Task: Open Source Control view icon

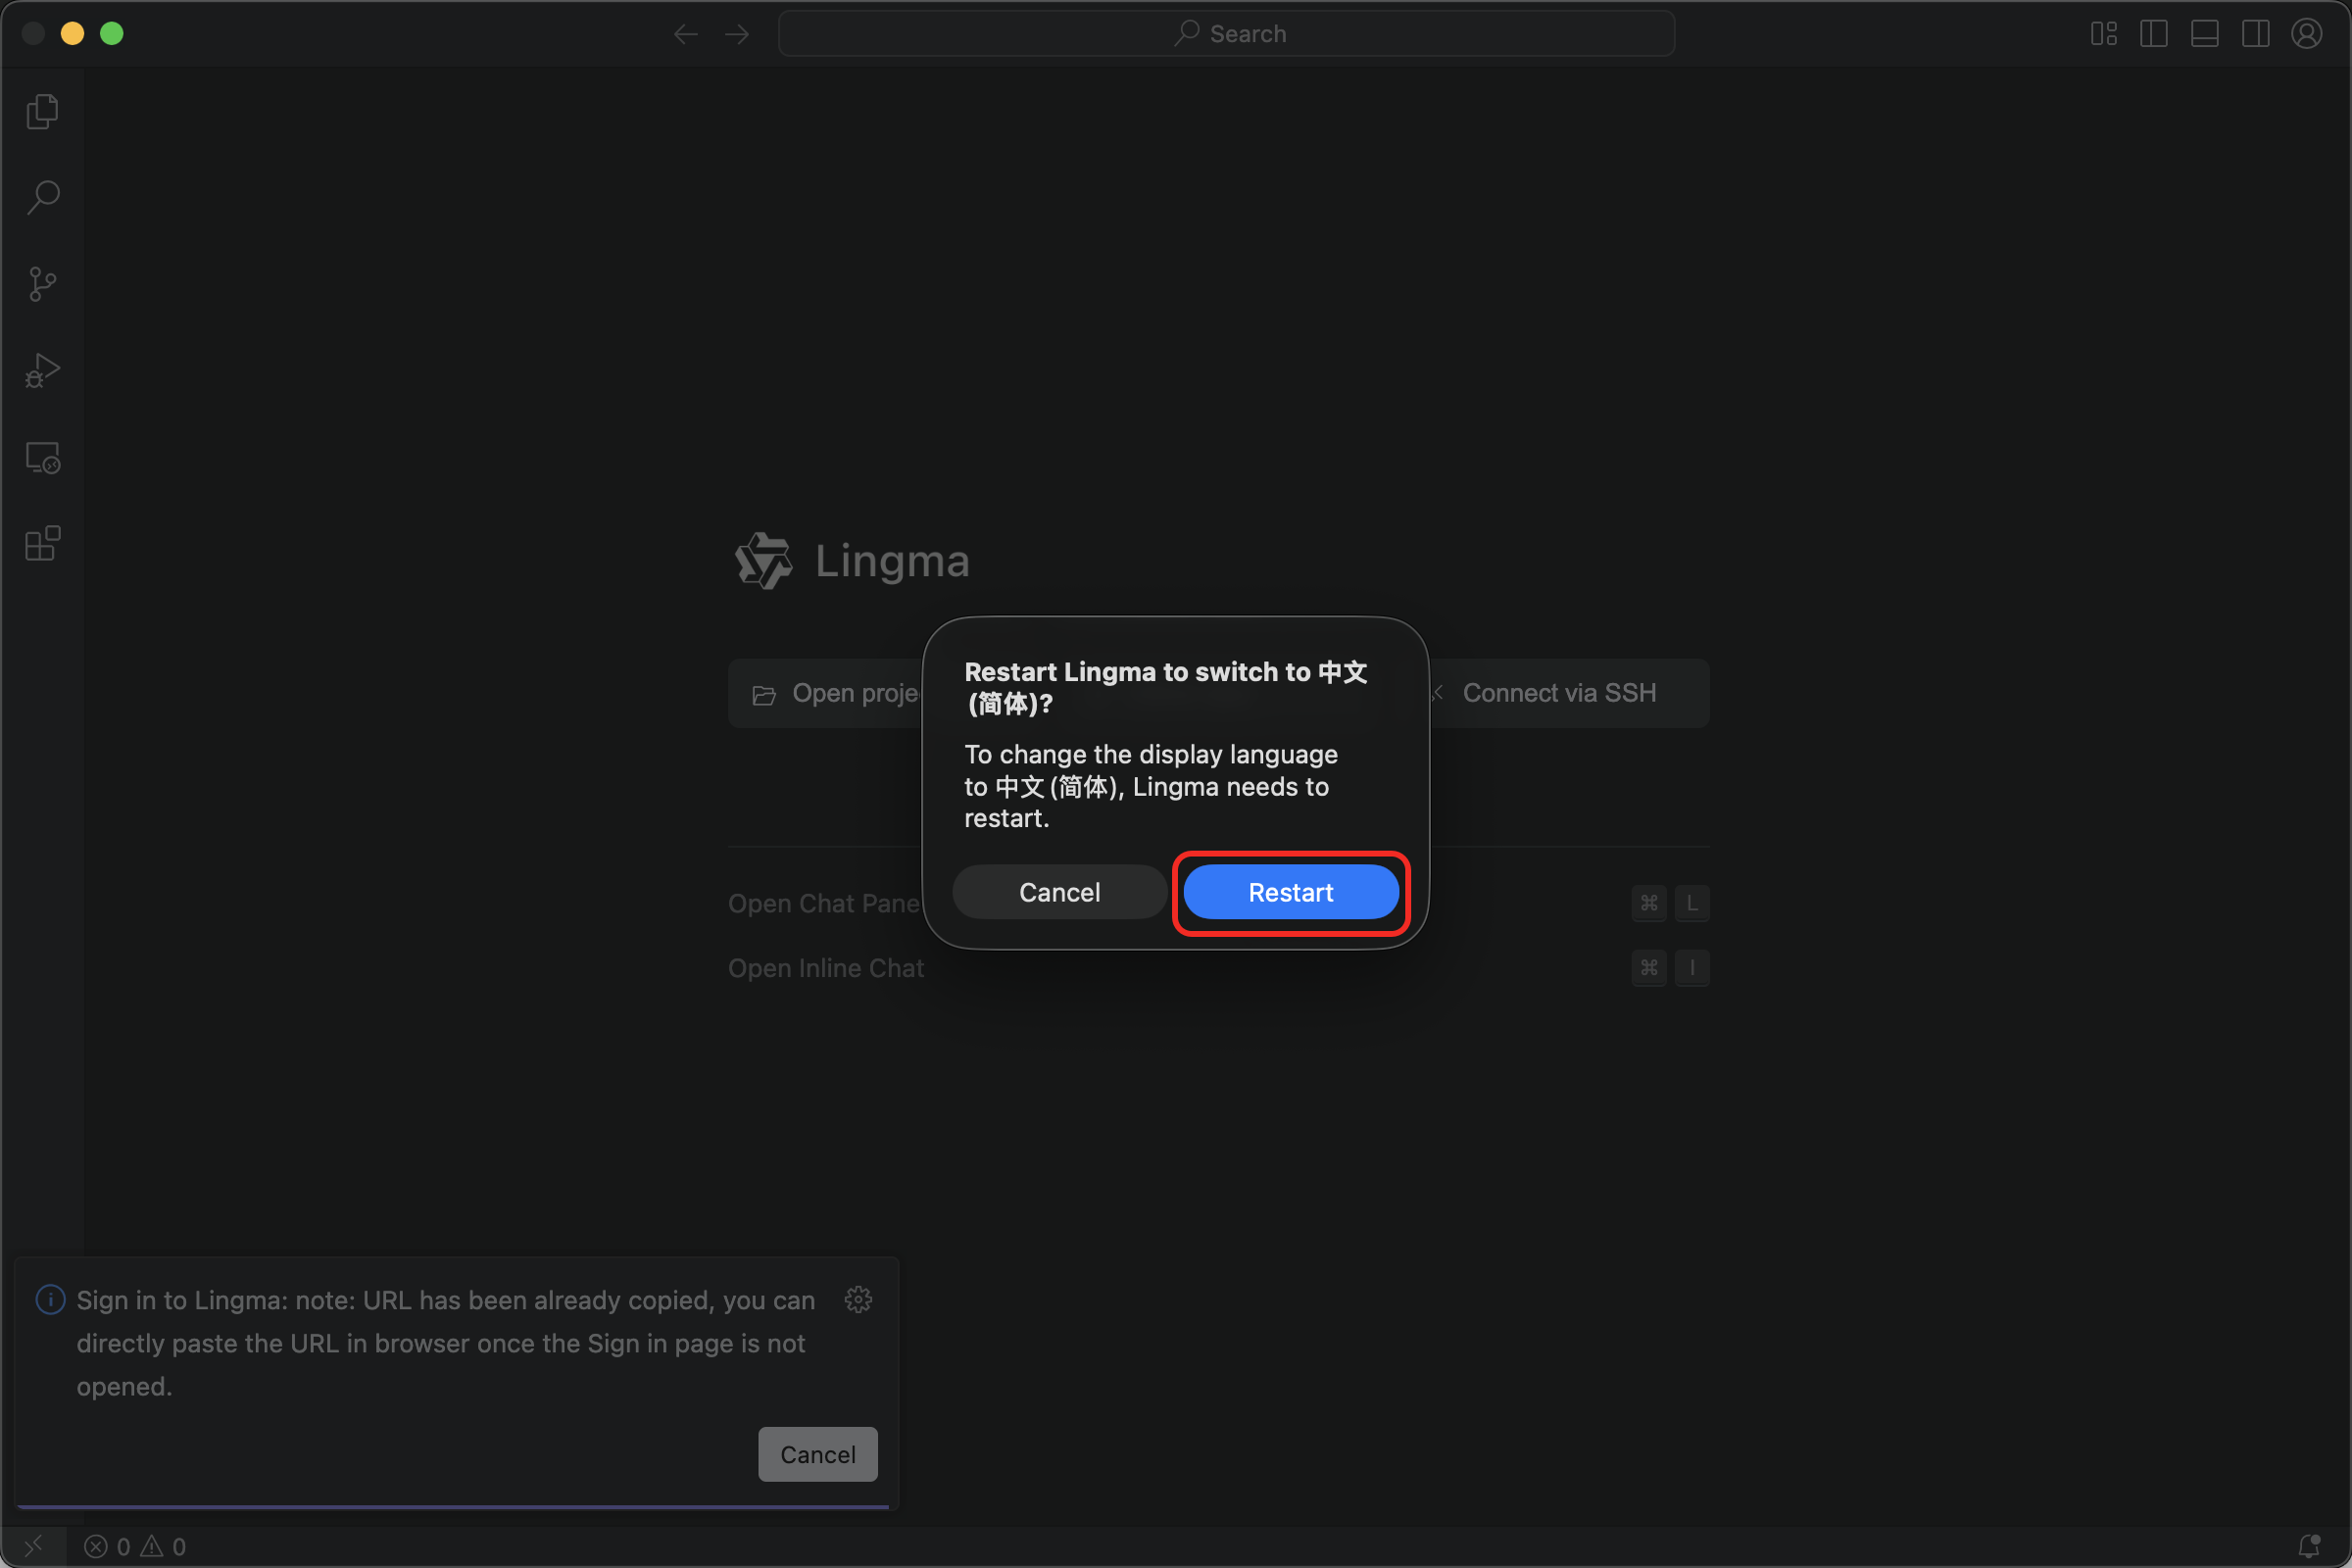Action: coord(42,284)
